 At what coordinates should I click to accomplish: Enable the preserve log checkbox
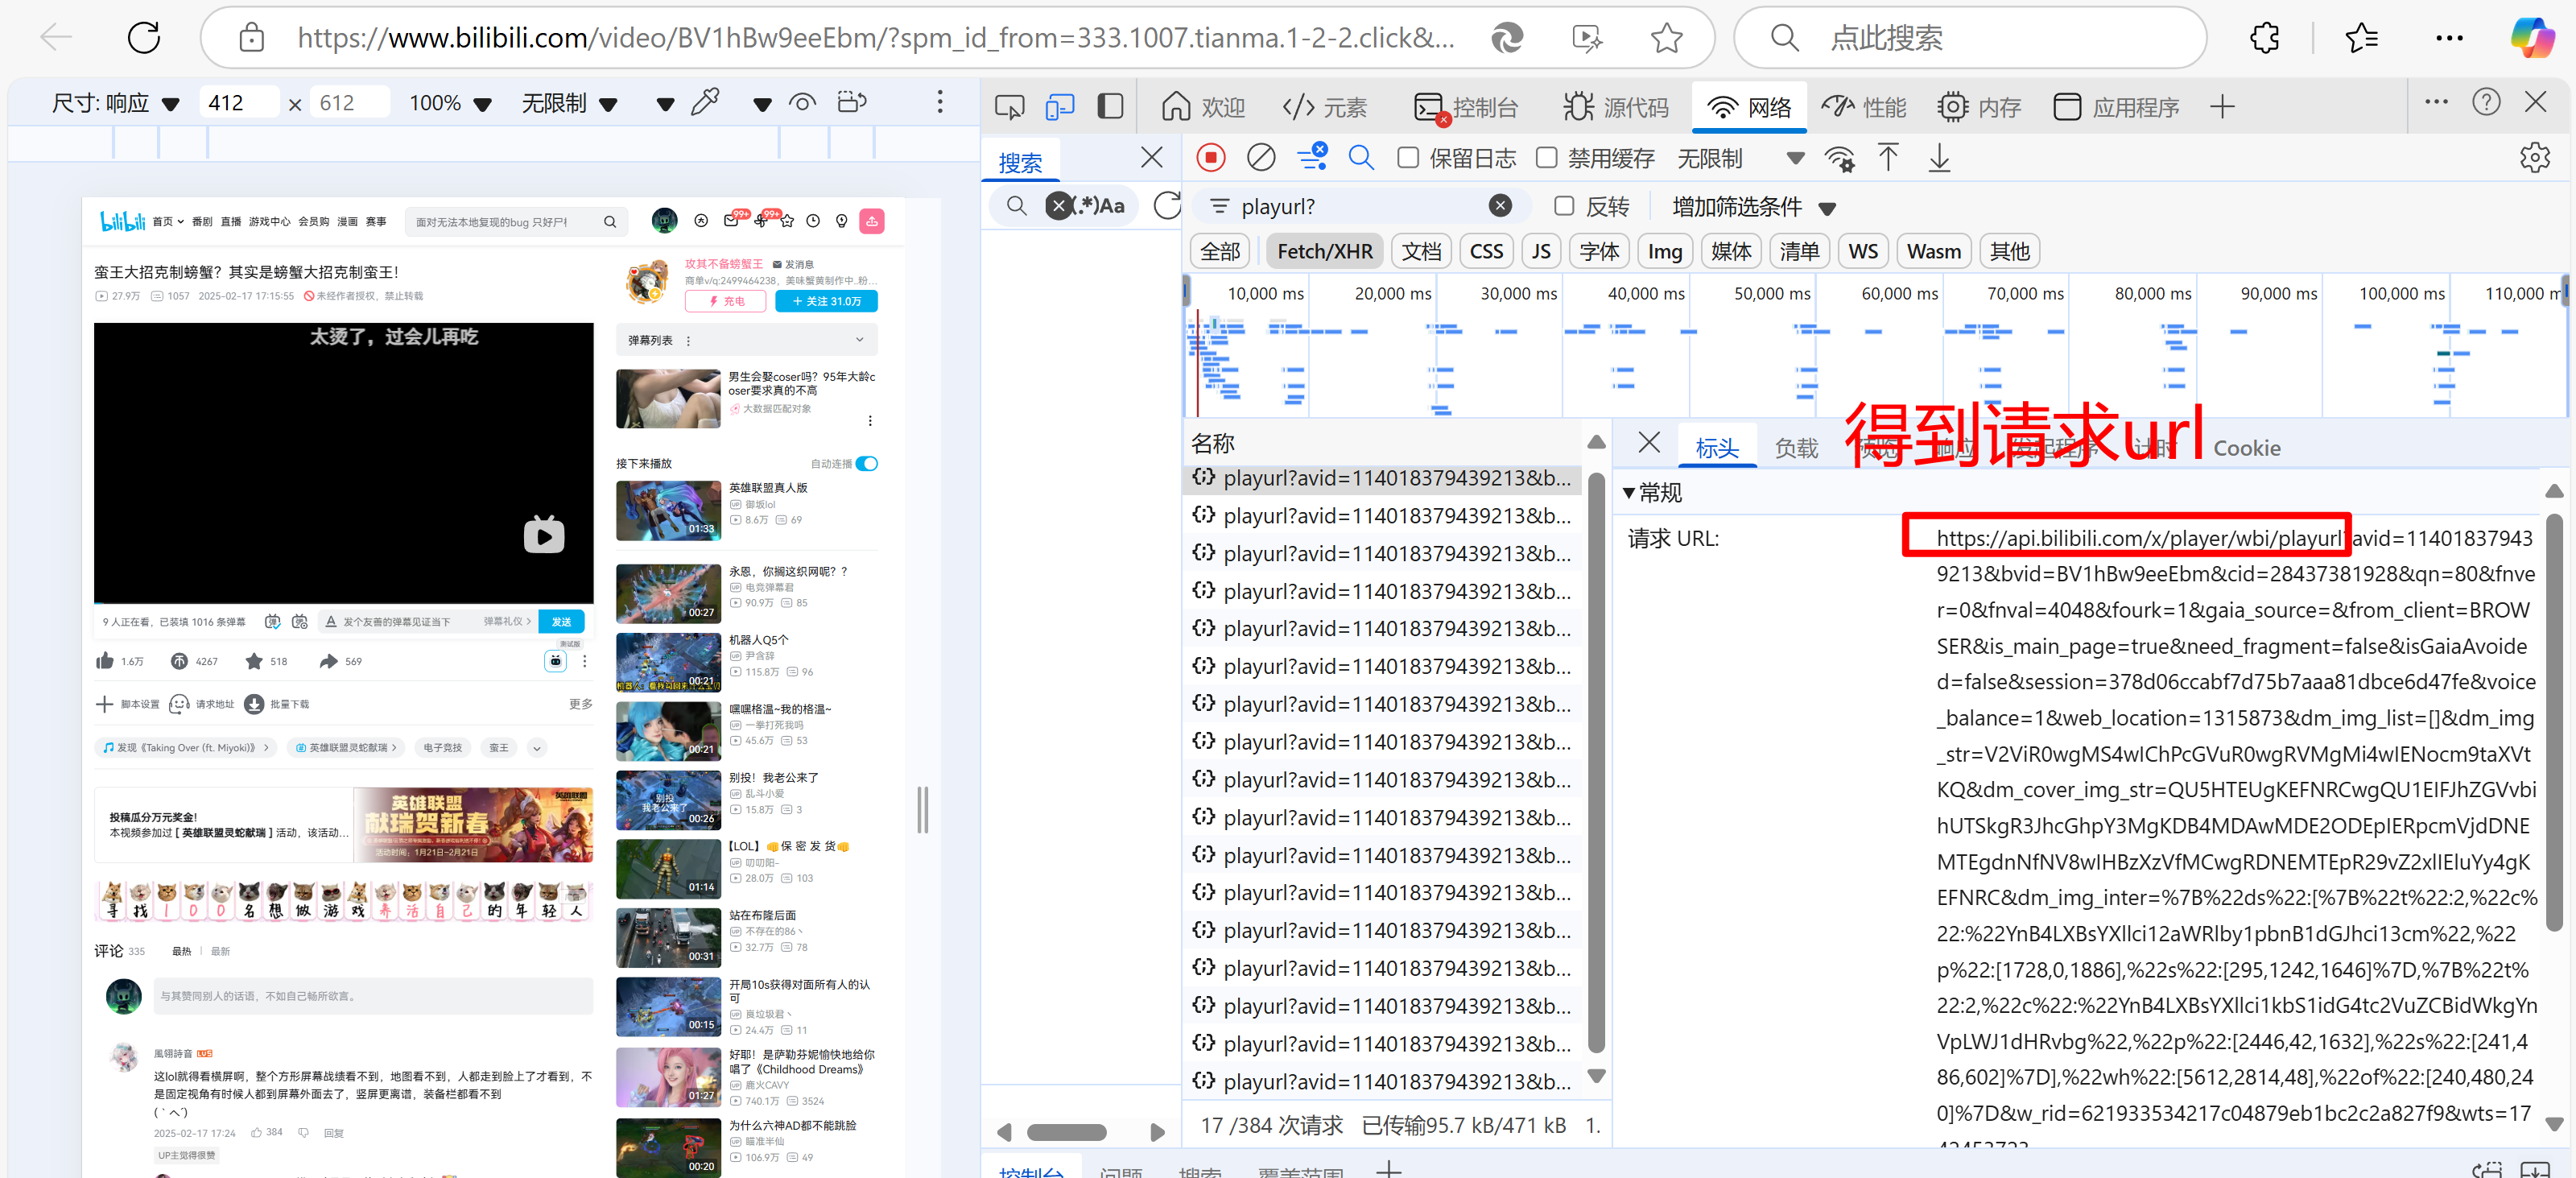point(1408,158)
